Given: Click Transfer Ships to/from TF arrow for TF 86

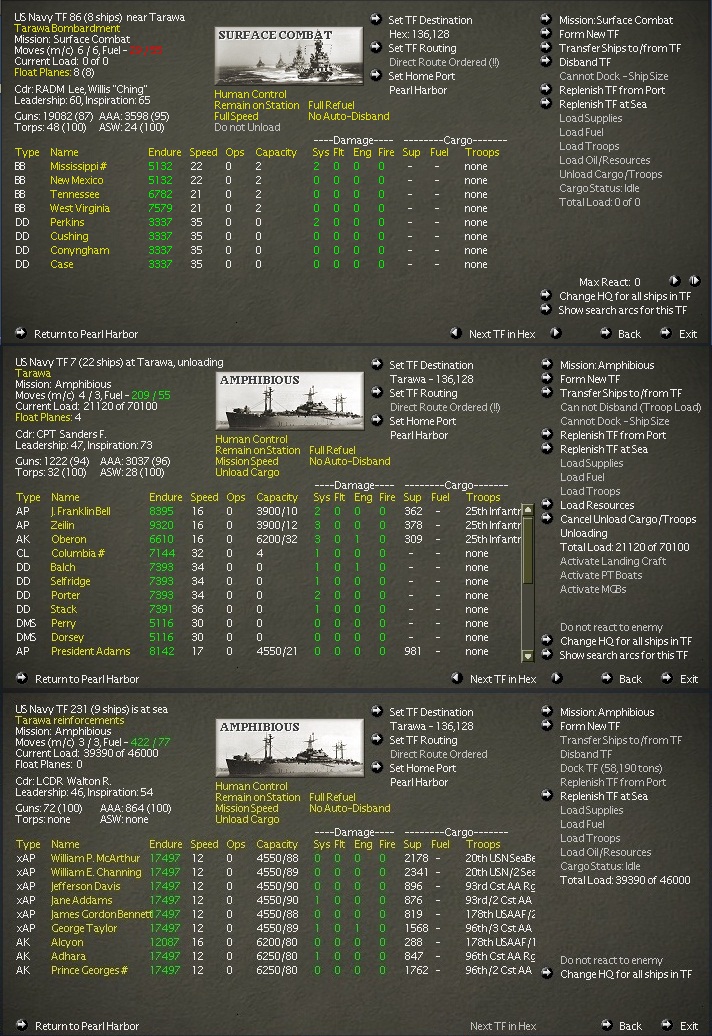Looking at the screenshot, I should point(546,47).
